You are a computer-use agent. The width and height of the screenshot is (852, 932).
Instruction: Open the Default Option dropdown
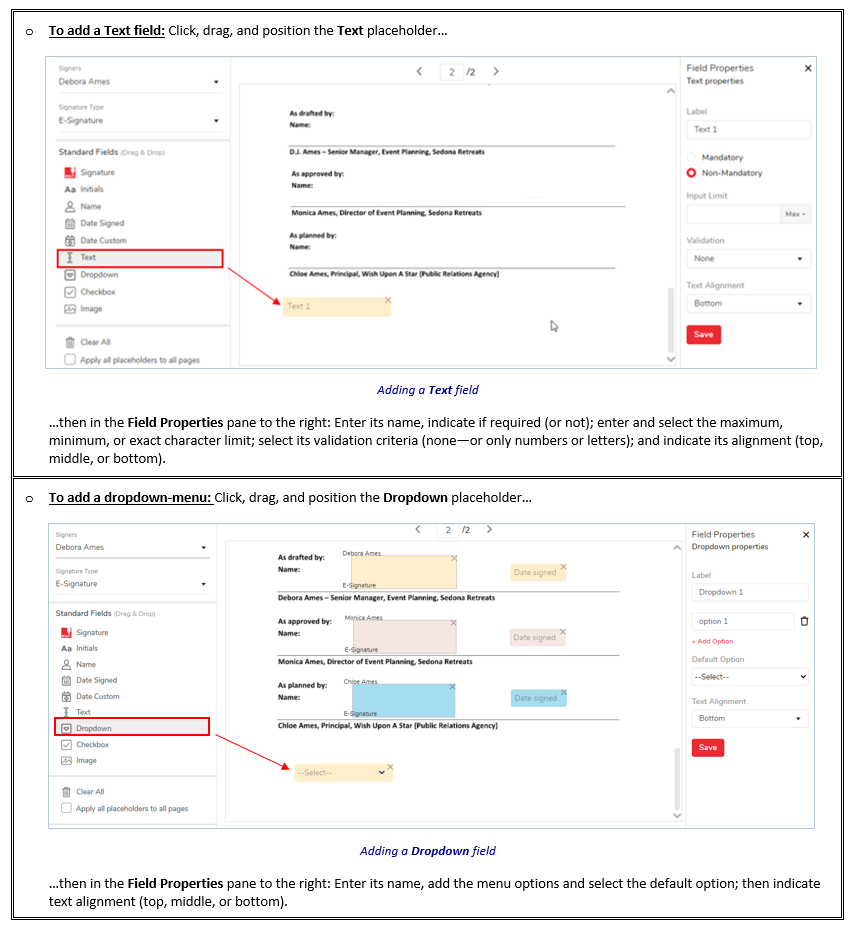[750, 677]
